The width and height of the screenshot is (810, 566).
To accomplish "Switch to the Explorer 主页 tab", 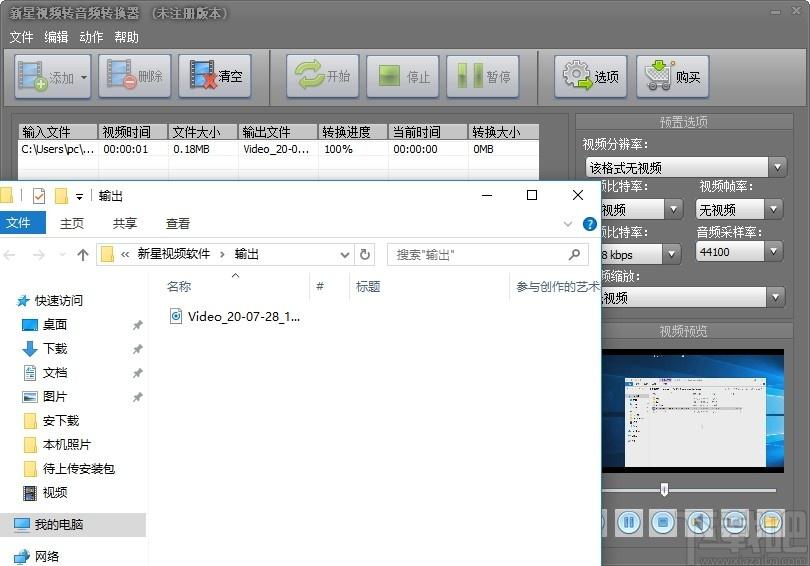I will click(x=72, y=223).
